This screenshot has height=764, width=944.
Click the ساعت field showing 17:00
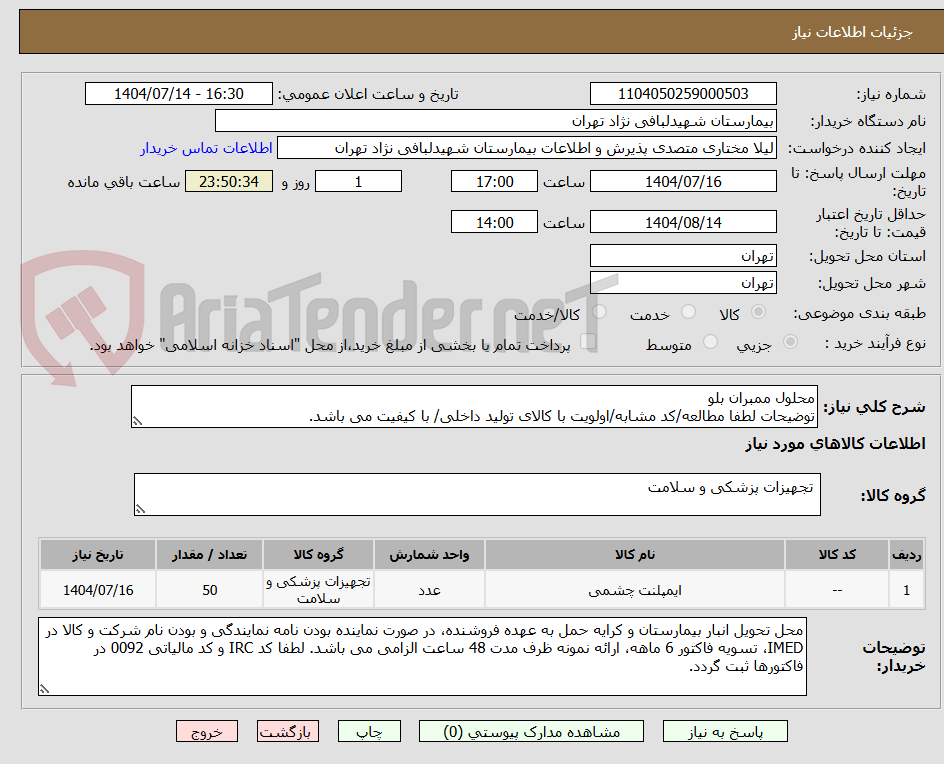pos(494,181)
